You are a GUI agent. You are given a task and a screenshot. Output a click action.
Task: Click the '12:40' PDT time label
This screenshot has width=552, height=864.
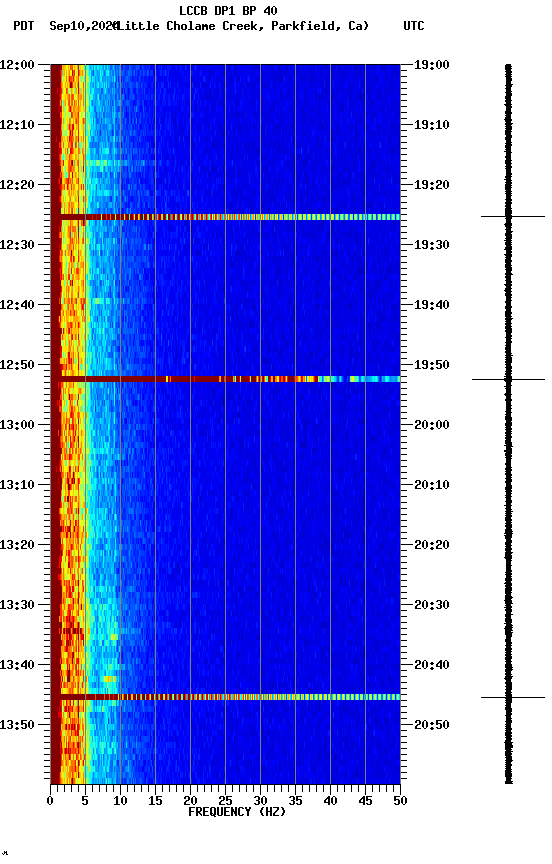point(17,305)
